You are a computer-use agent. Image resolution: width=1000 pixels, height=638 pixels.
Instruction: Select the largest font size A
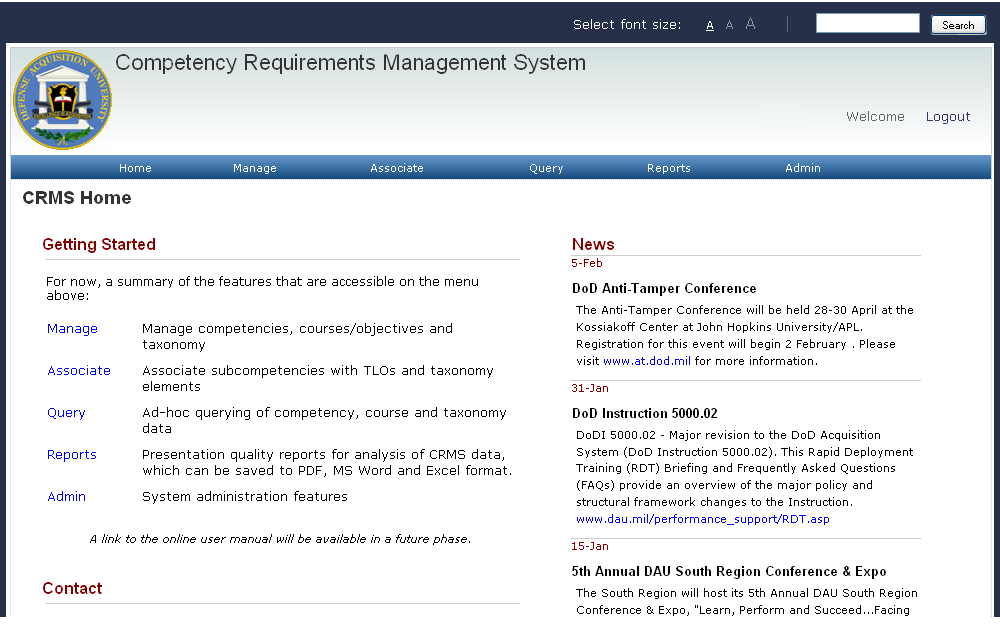pos(751,24)
